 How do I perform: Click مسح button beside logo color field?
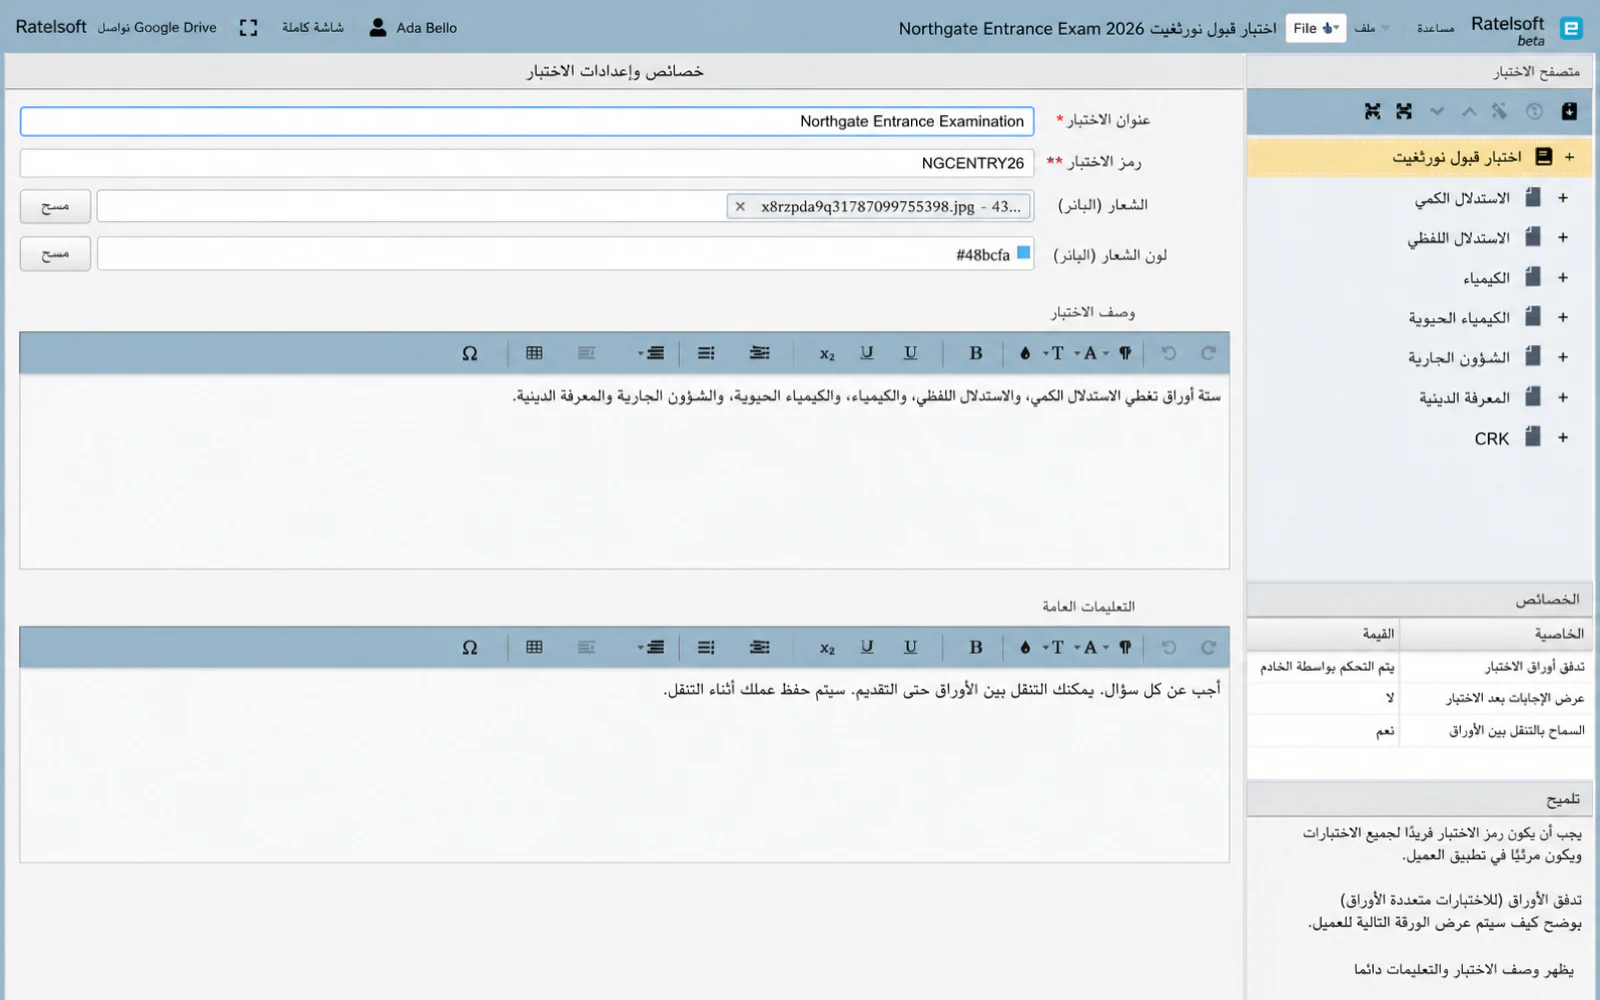pyautogui.click(x=55, y=254)
